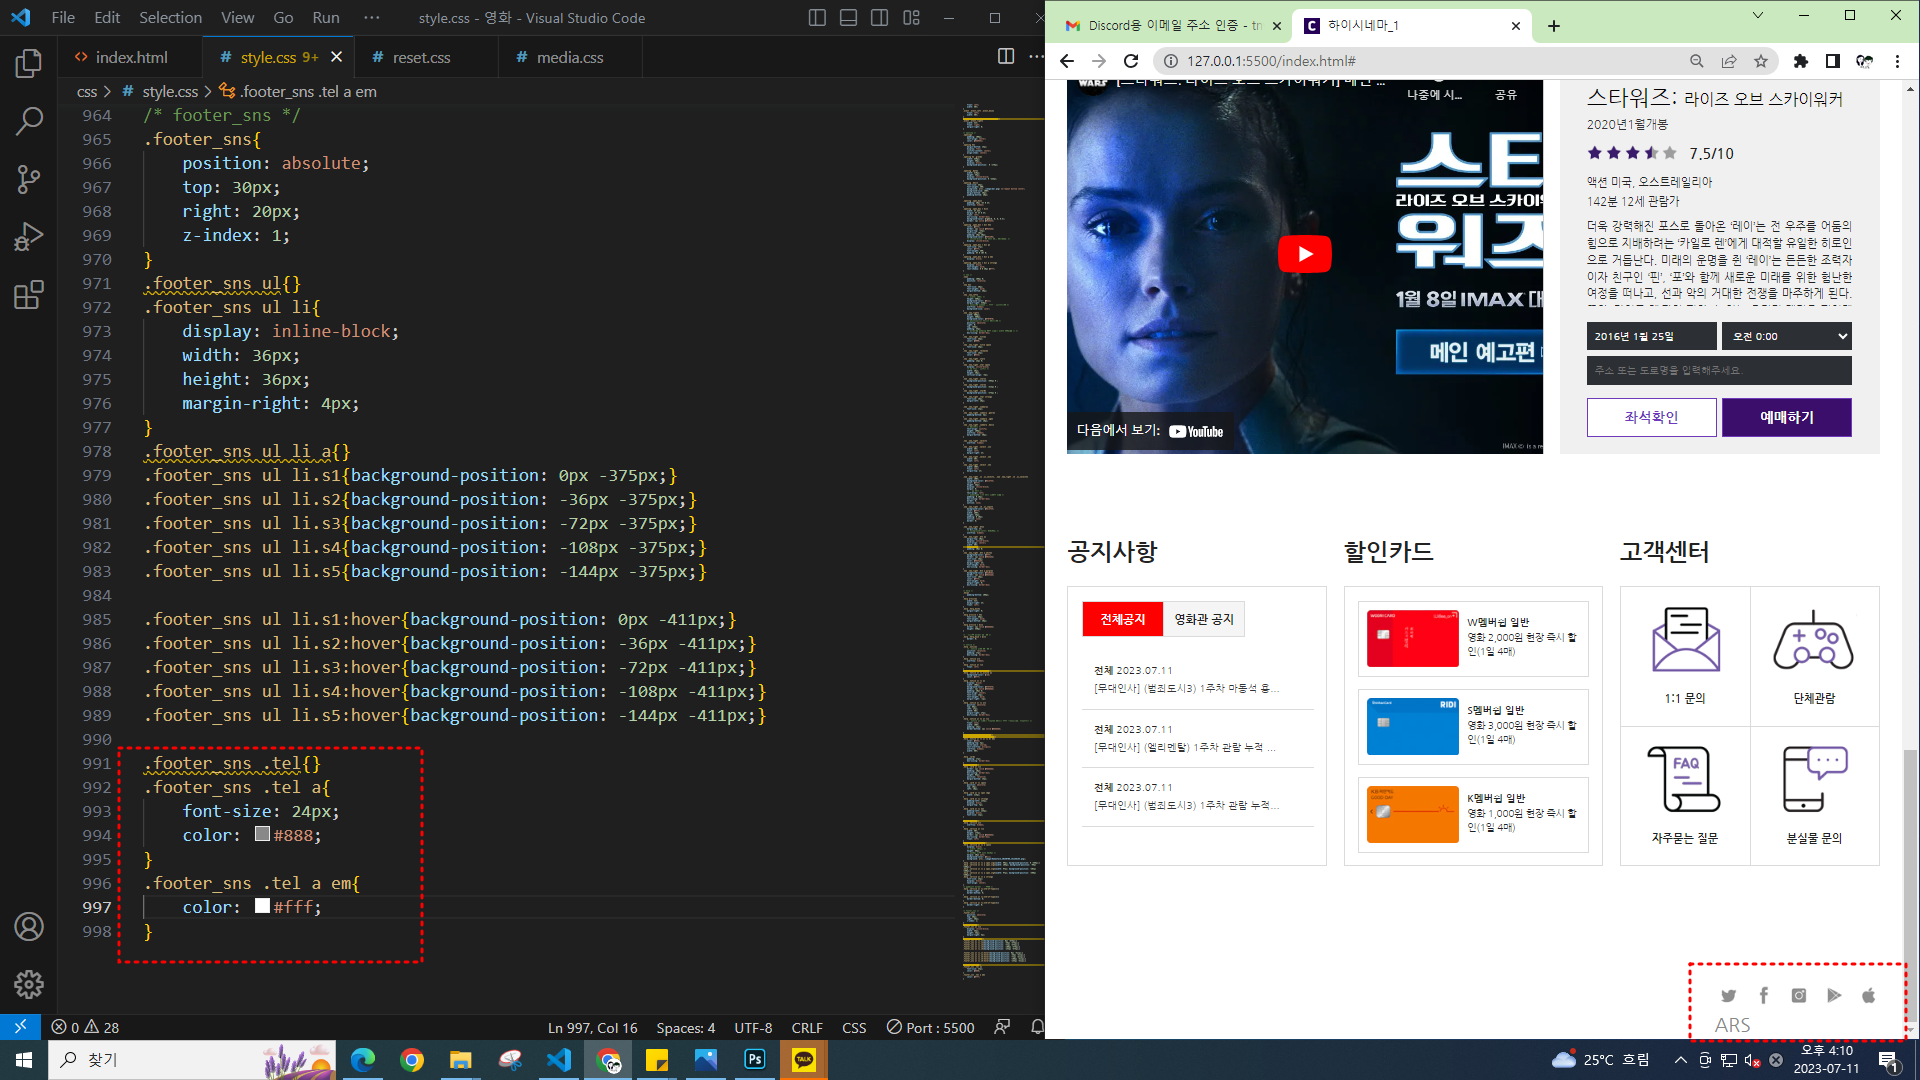1920x1080 pixels.
Task: Open the 오전 0:00 time dropdown
Action: [x=1786, y=336]
